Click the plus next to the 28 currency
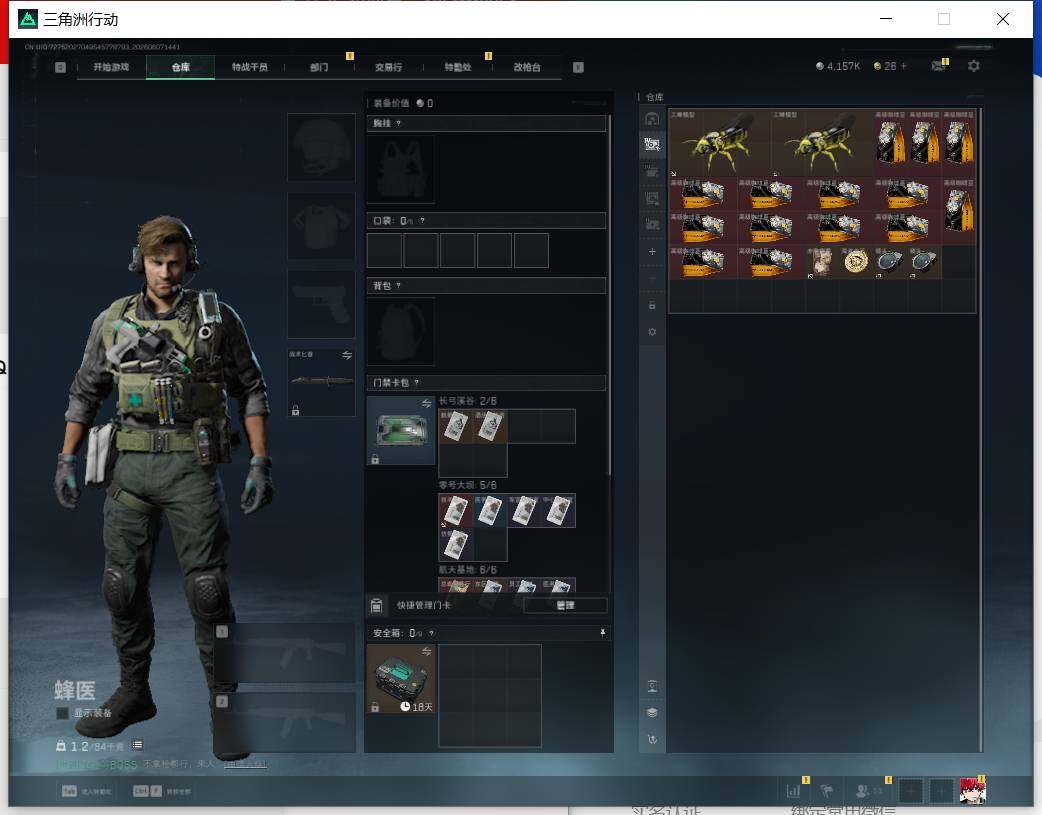 coord(903,66)
